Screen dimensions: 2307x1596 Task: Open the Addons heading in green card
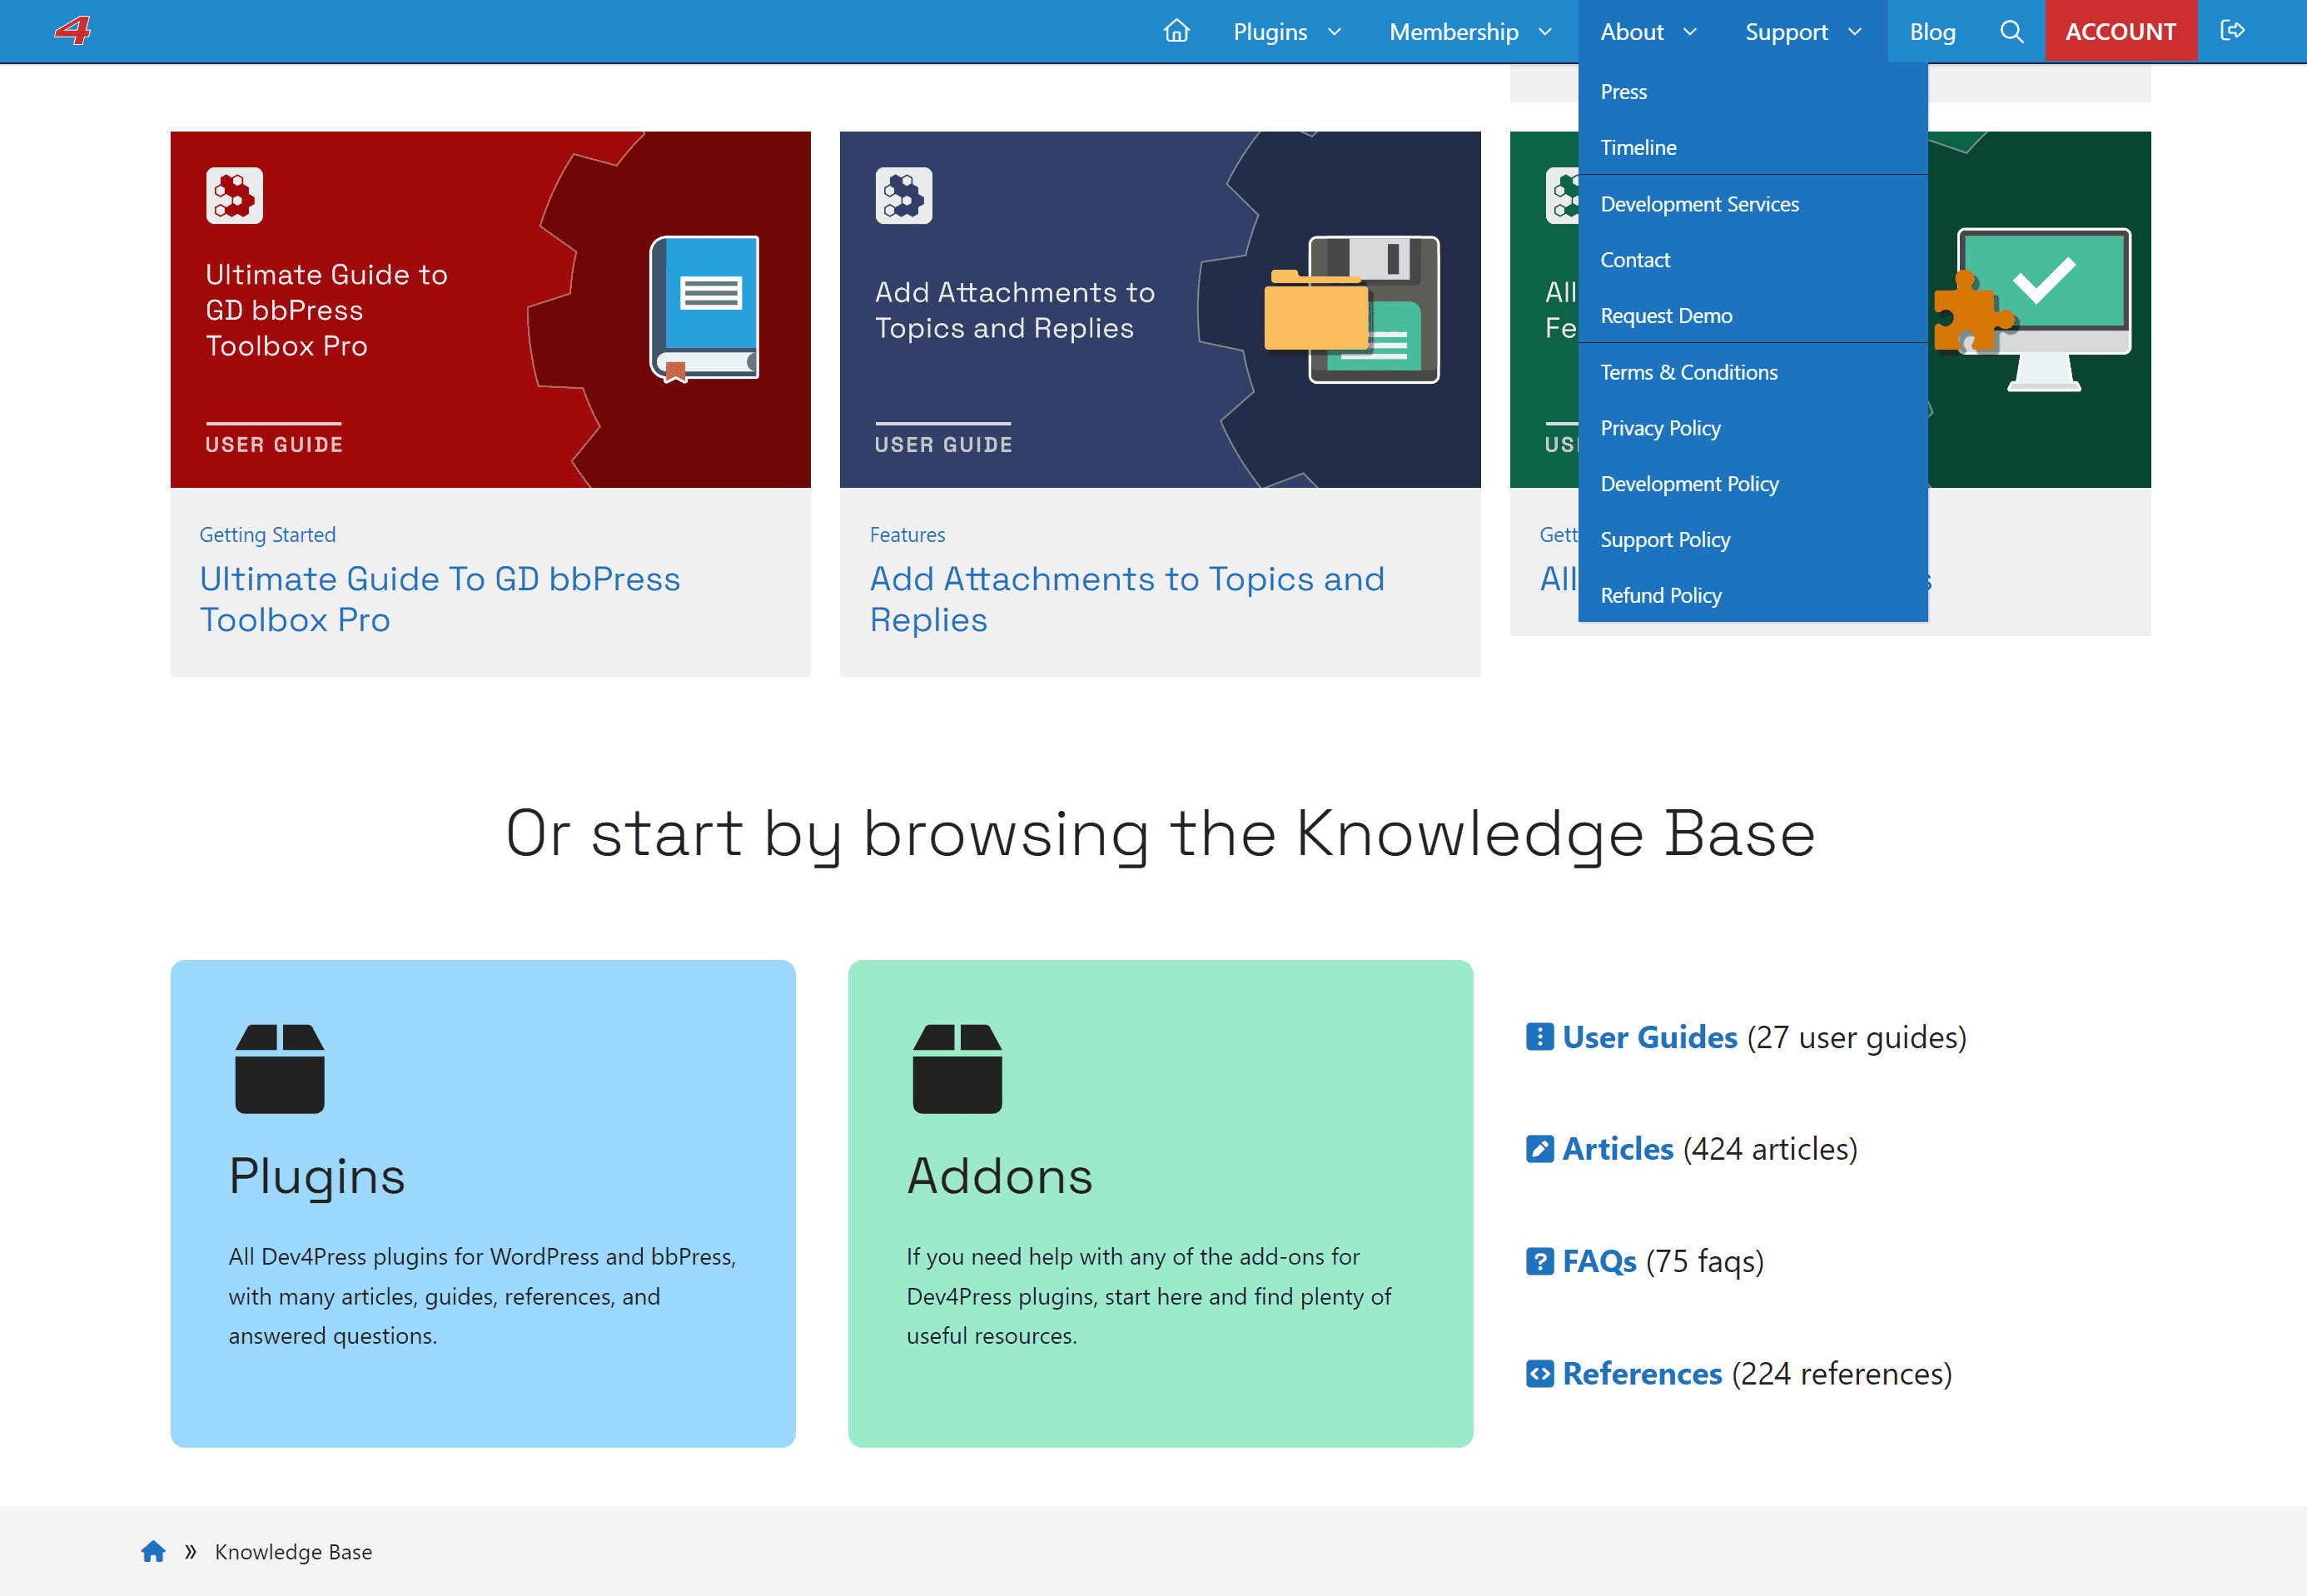1000,1176
